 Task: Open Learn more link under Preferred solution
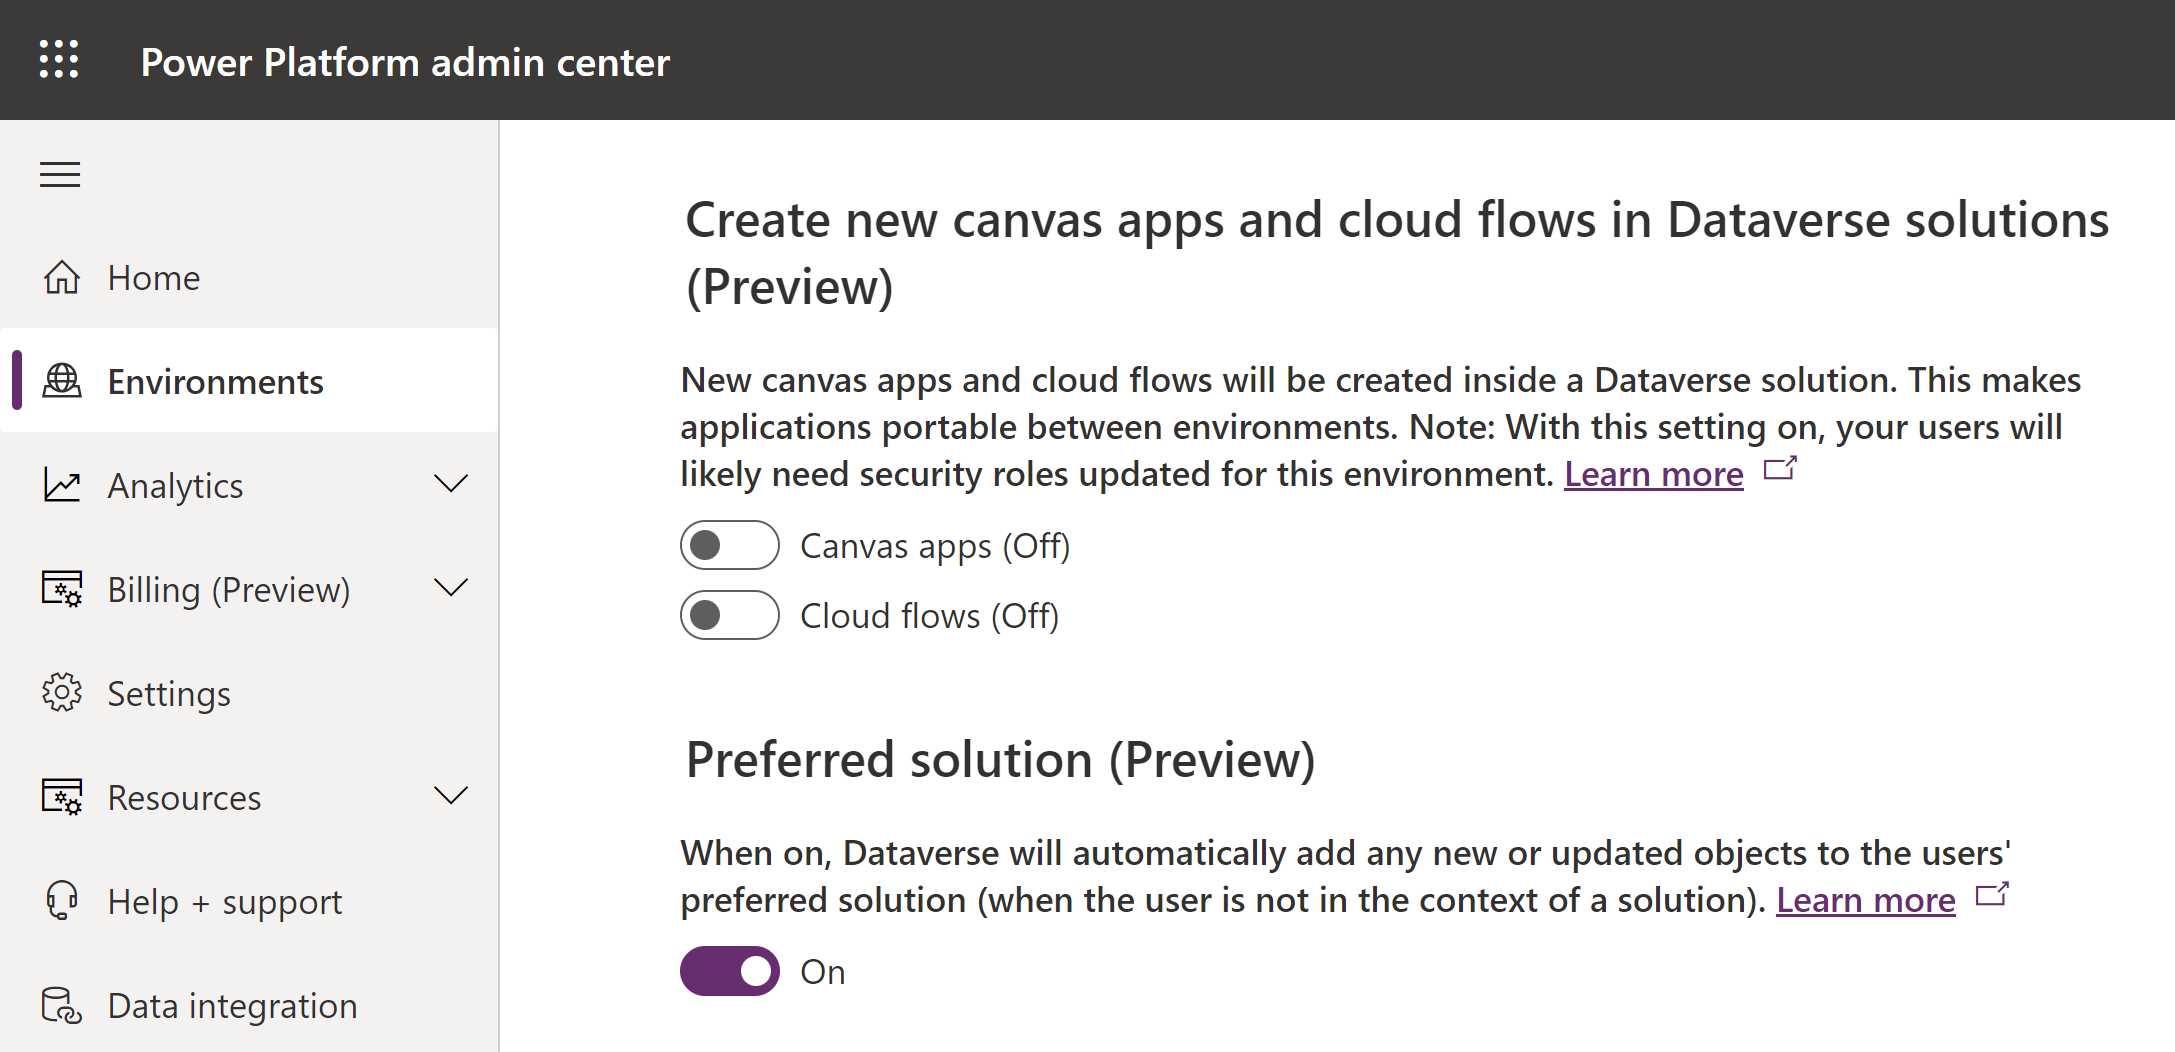coord(1865,901)
